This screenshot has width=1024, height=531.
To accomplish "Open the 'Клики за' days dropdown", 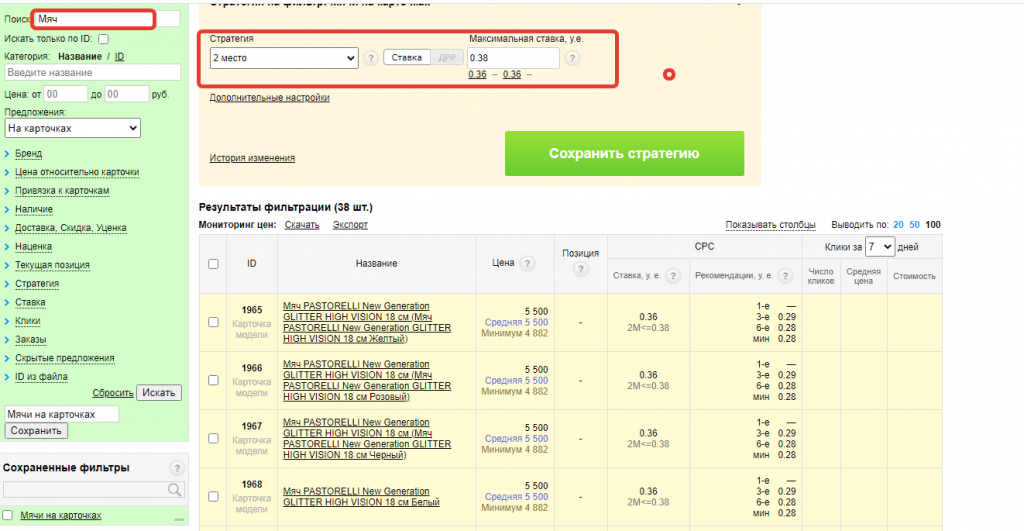I will click(x=880, y=246).
